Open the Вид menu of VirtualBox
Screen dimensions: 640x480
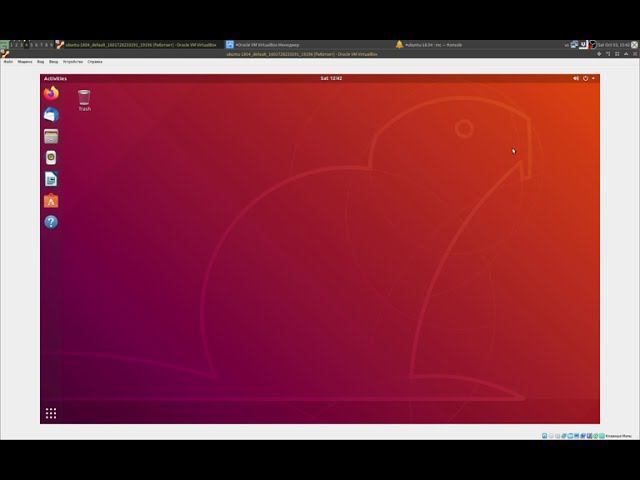40,62
